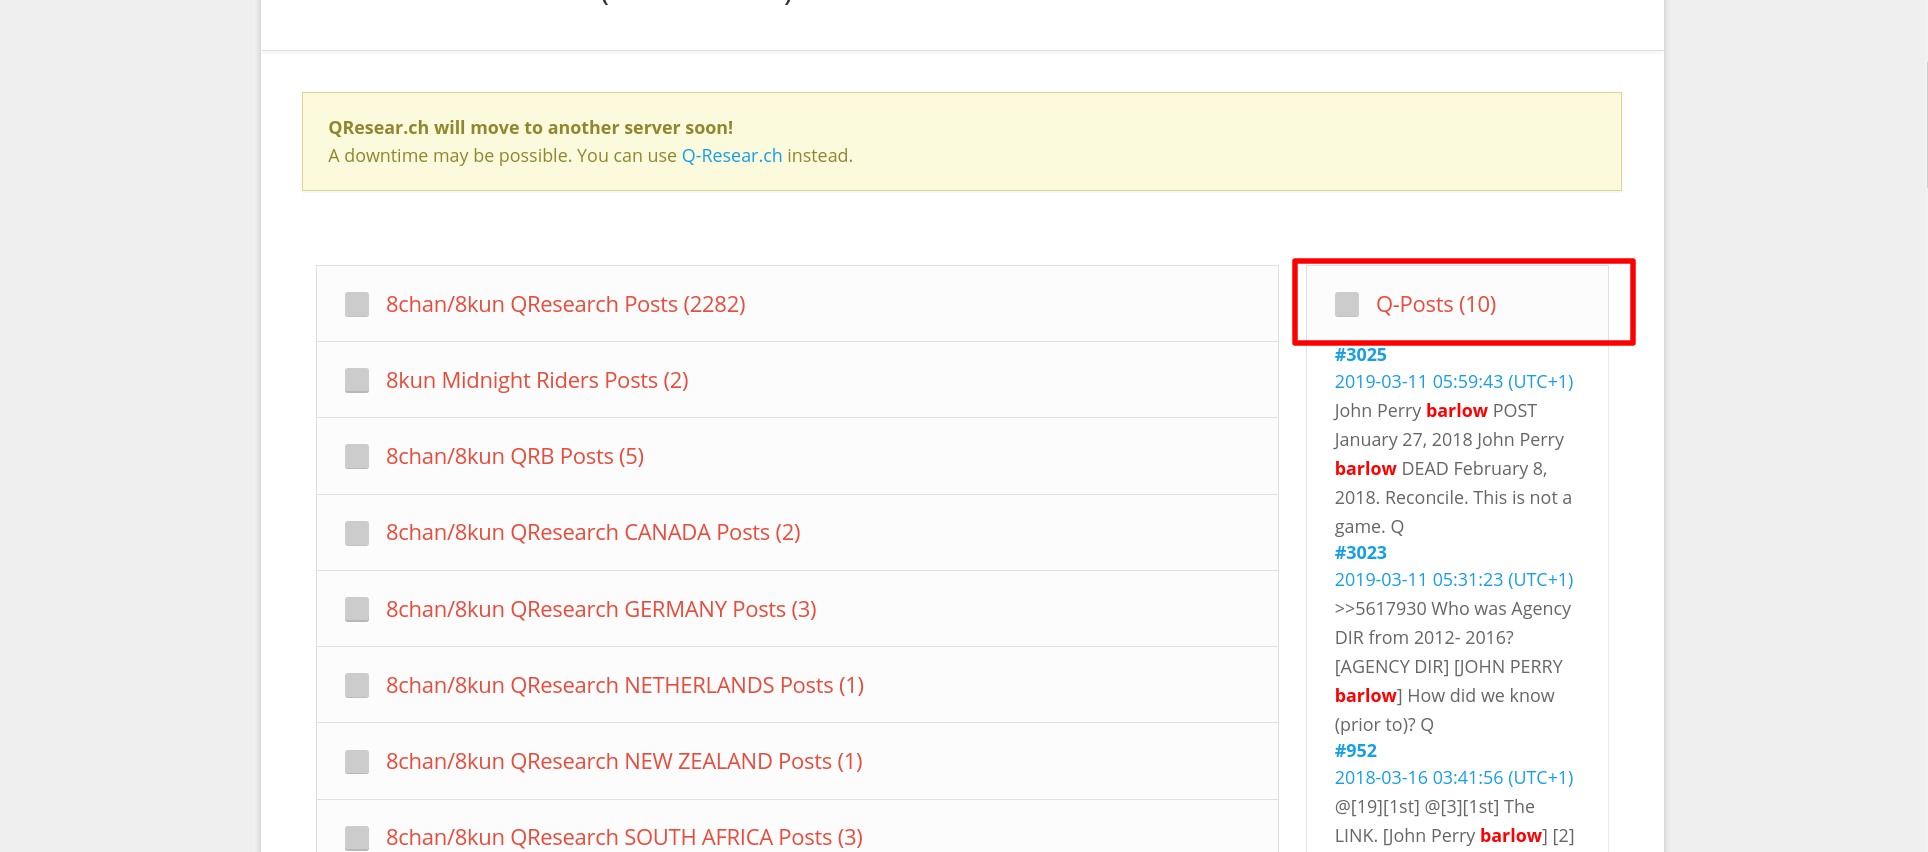Open timestamp 2019-03-11 05:59:43 link
The height and width of the screenshot is (852, 1928).
[x=1454, y=382]
